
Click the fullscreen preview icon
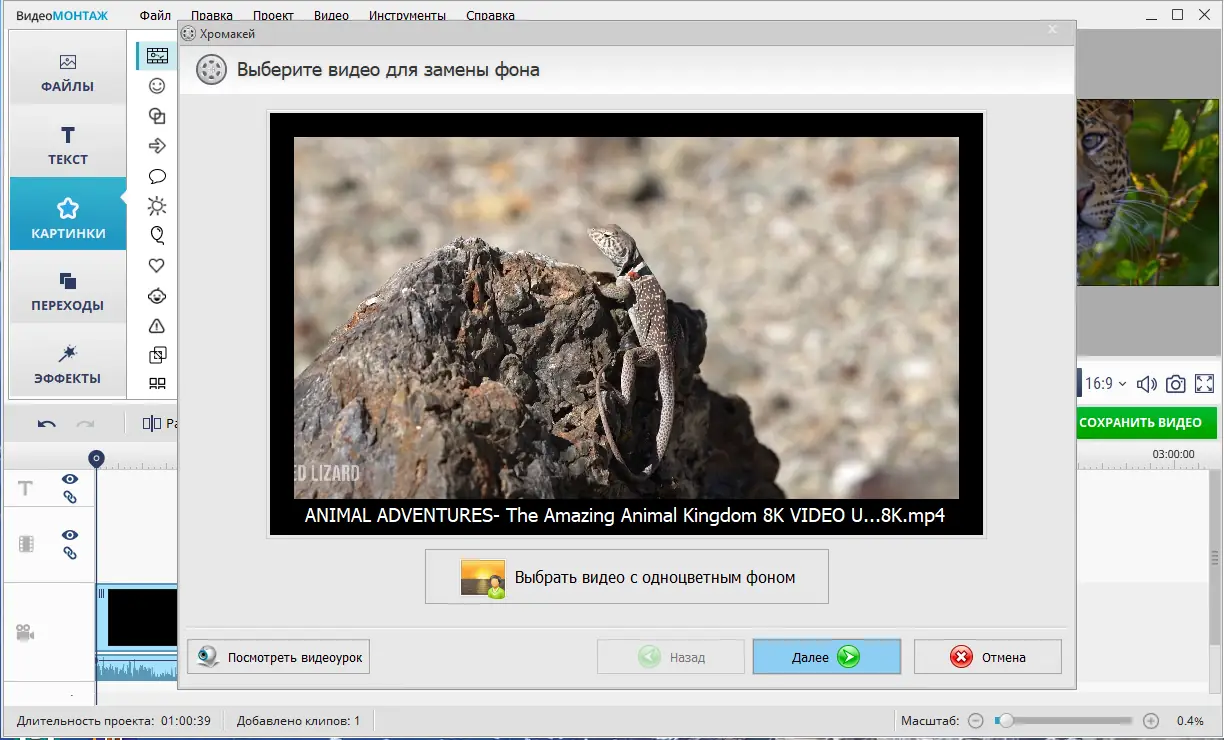[x=1205, y=384]
